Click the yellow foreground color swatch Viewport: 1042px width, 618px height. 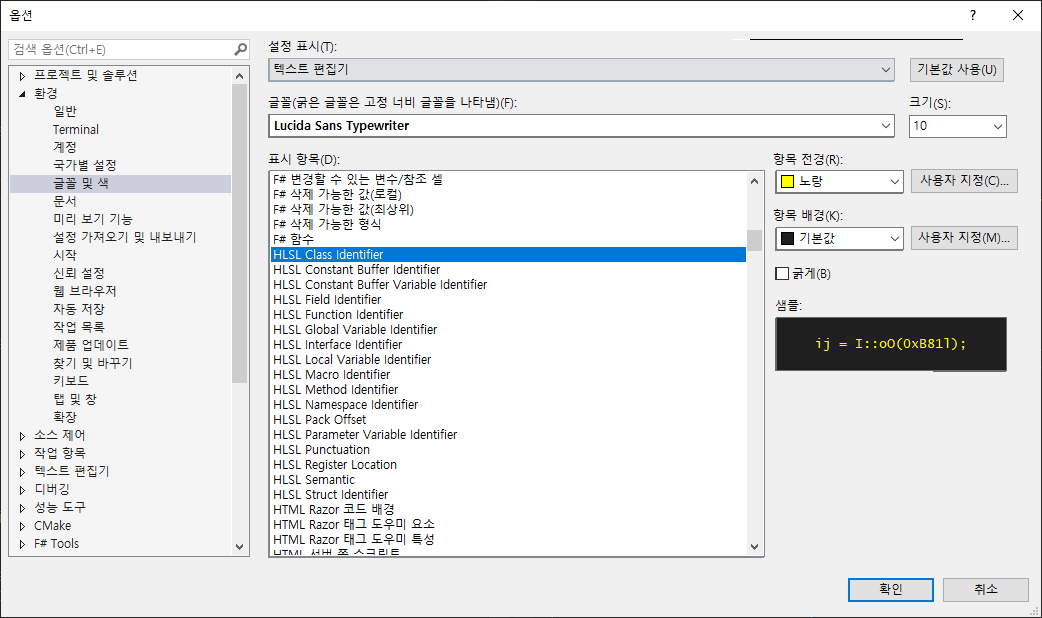(x=787, y=181)
